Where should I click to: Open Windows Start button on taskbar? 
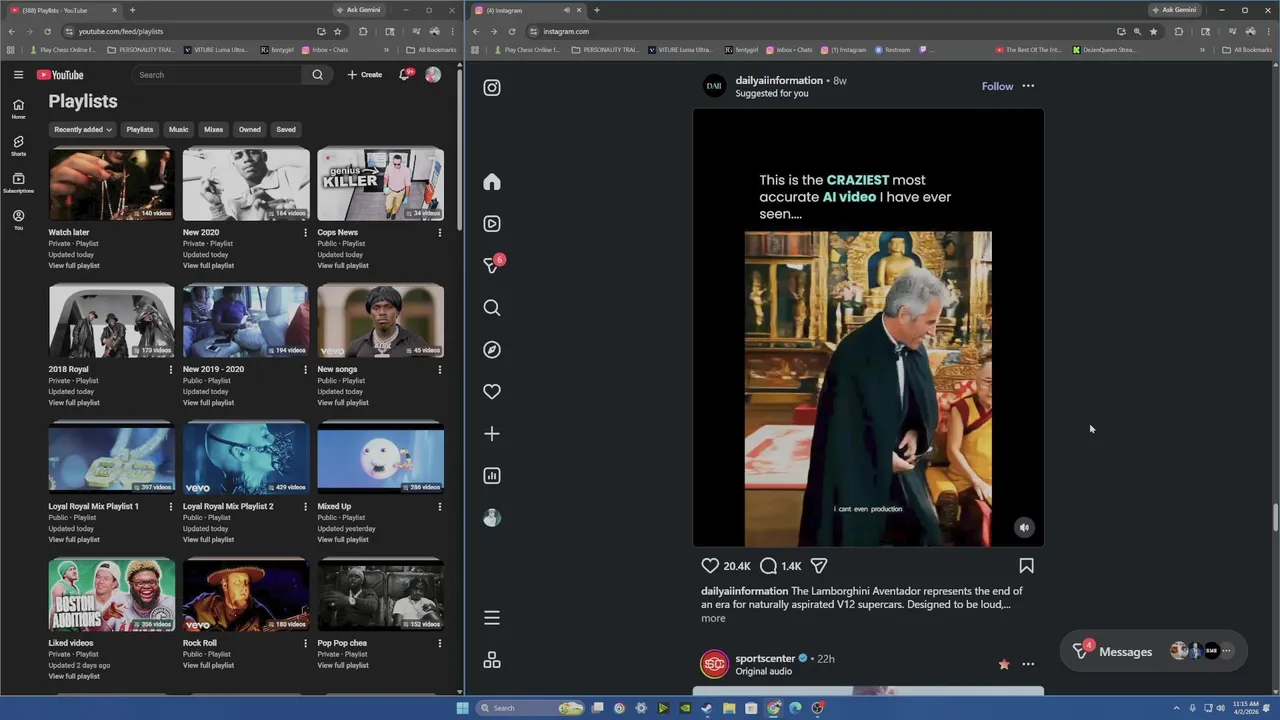(462, 708)
